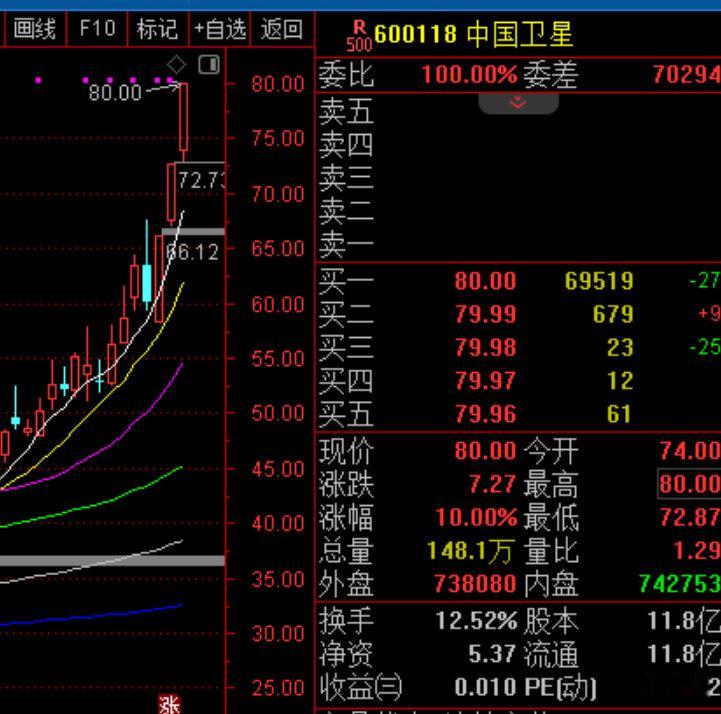Click the 委比 100.00% value
Viewport: 721px width, 714px height.
[x=469, y=74]
